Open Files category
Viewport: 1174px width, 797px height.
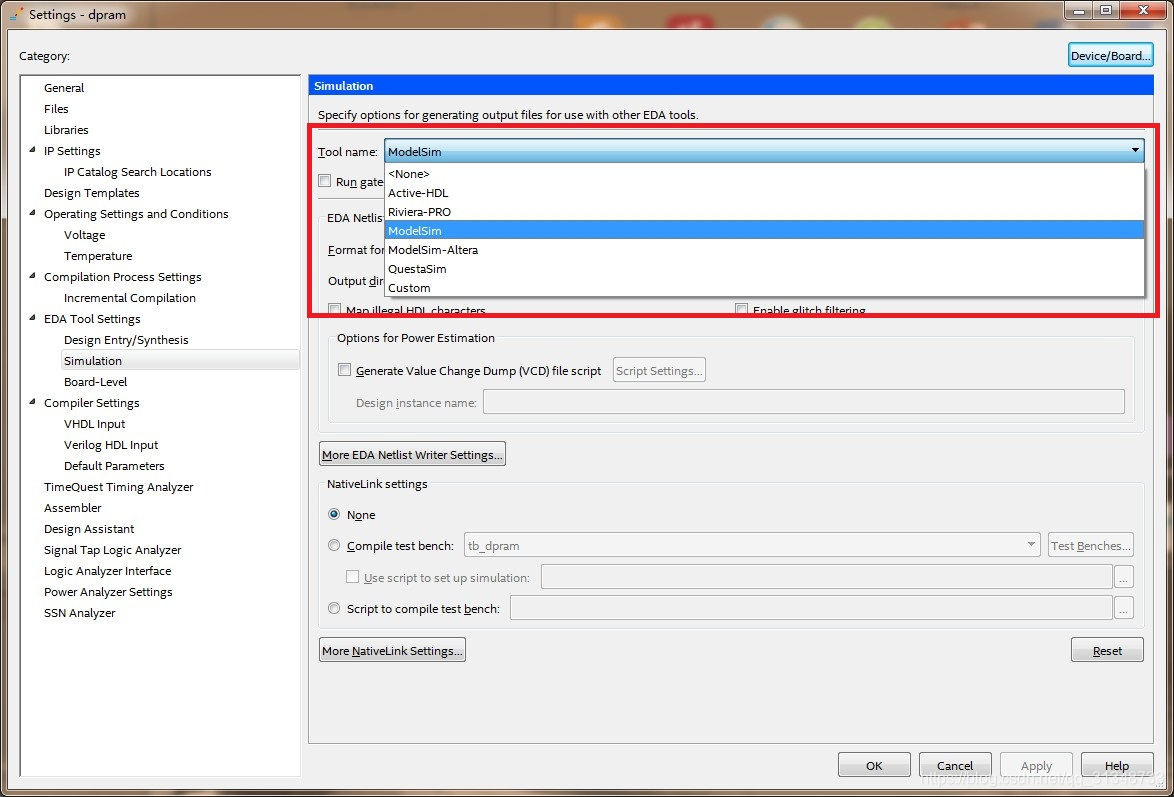coord(56,109)
